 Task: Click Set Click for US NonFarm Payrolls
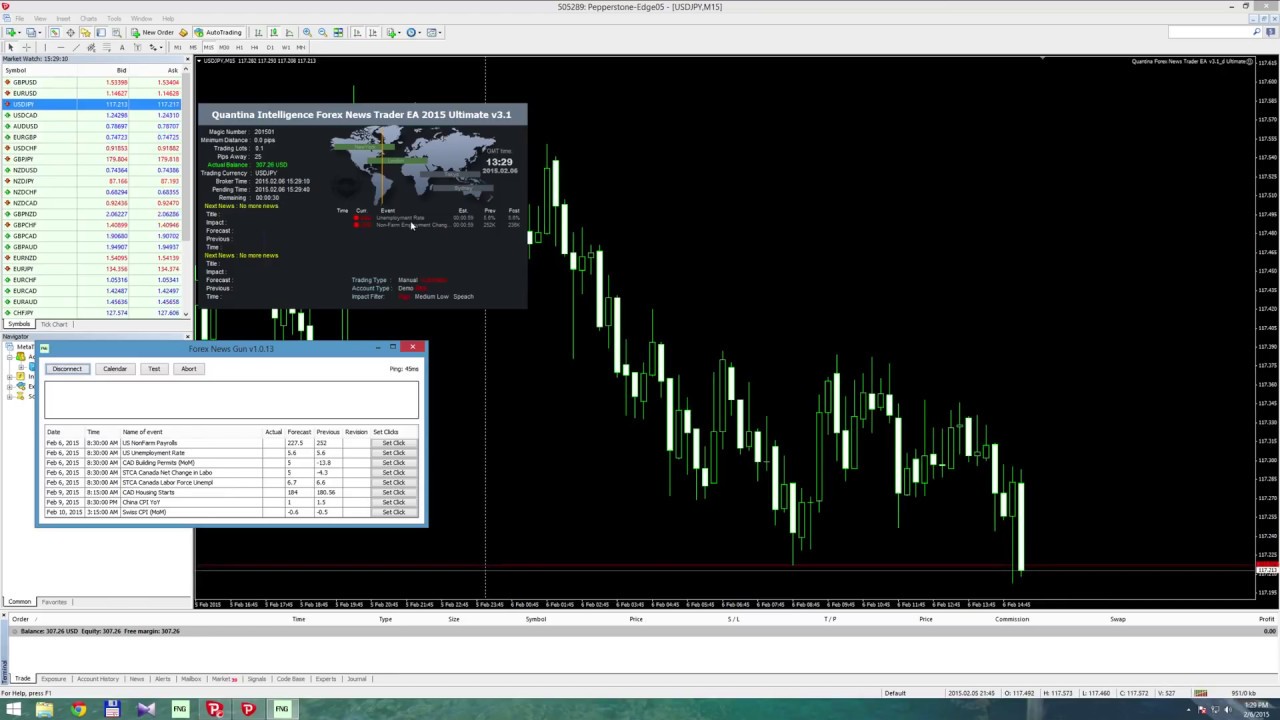pos(393,443)
